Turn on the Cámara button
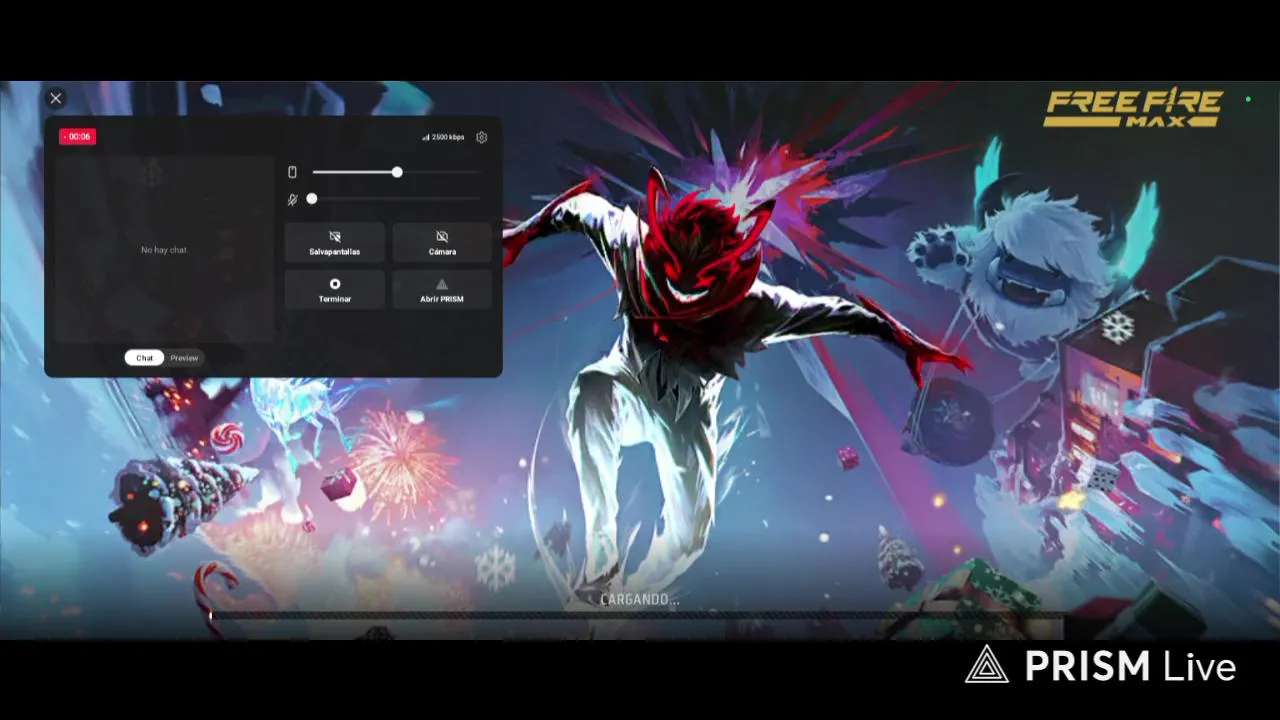Screen dimensions: 1280x720 pos(442,242)
